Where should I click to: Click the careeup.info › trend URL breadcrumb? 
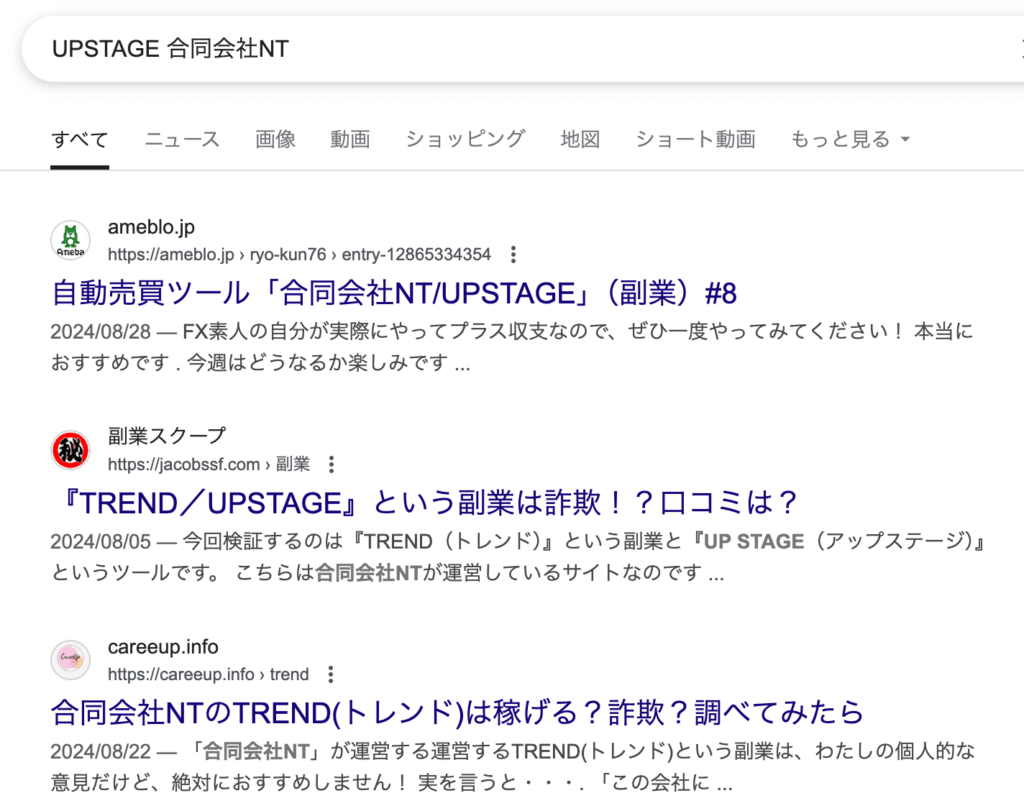coord(208,675)
